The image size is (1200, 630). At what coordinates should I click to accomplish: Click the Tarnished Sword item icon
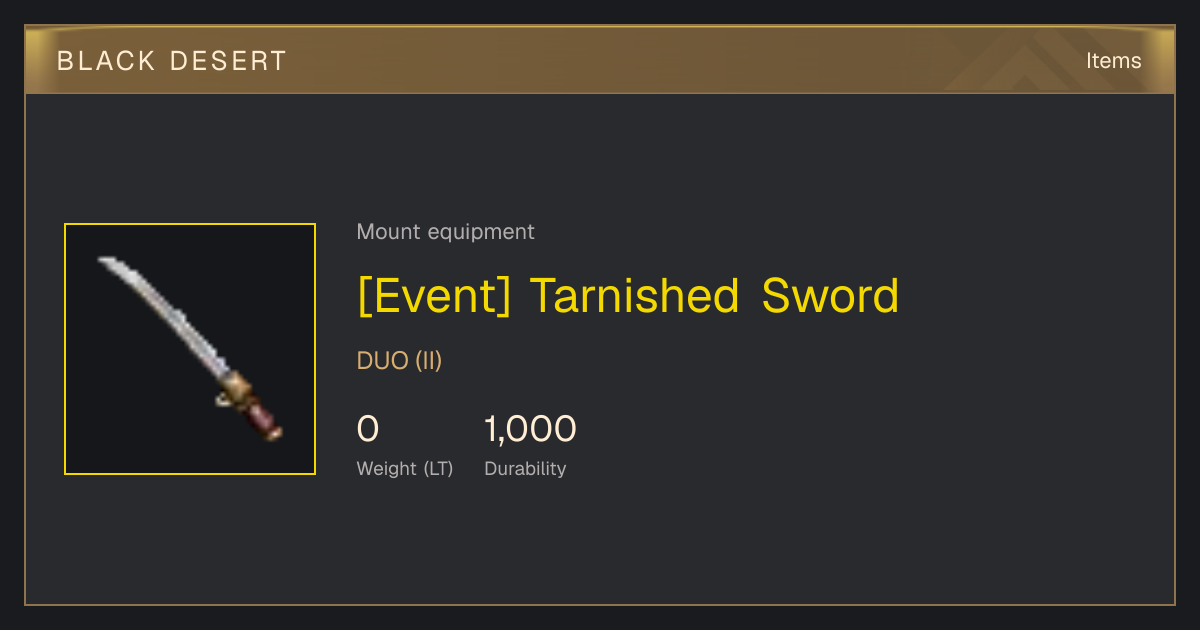pos(190,349)
